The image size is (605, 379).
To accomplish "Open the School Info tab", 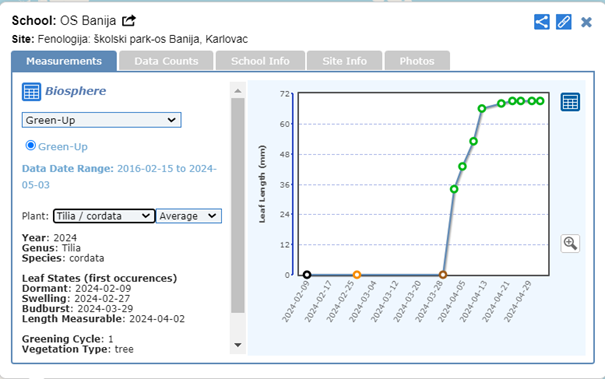I will 260,61.
